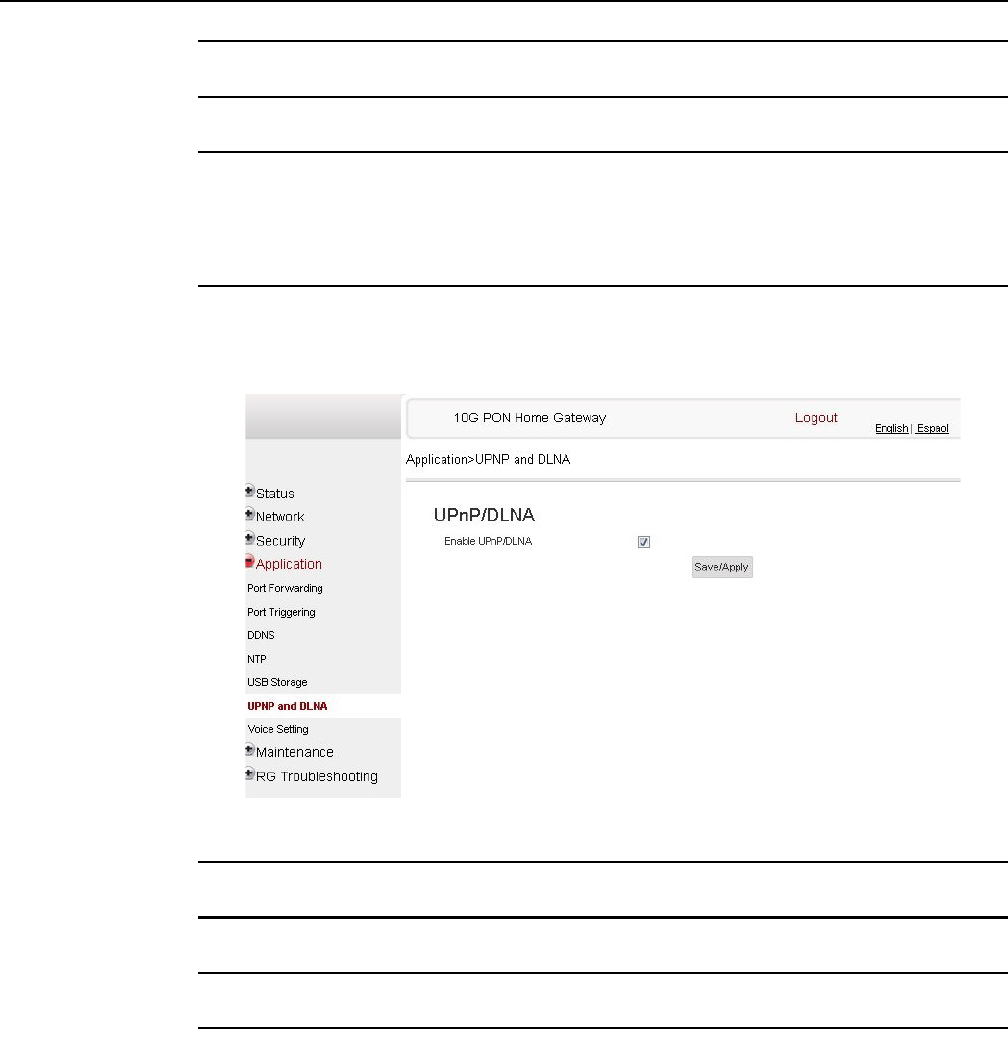Open the NTP settings page
The image size is (1008, 1038).
pyautogui.click(x=257, y=659)
